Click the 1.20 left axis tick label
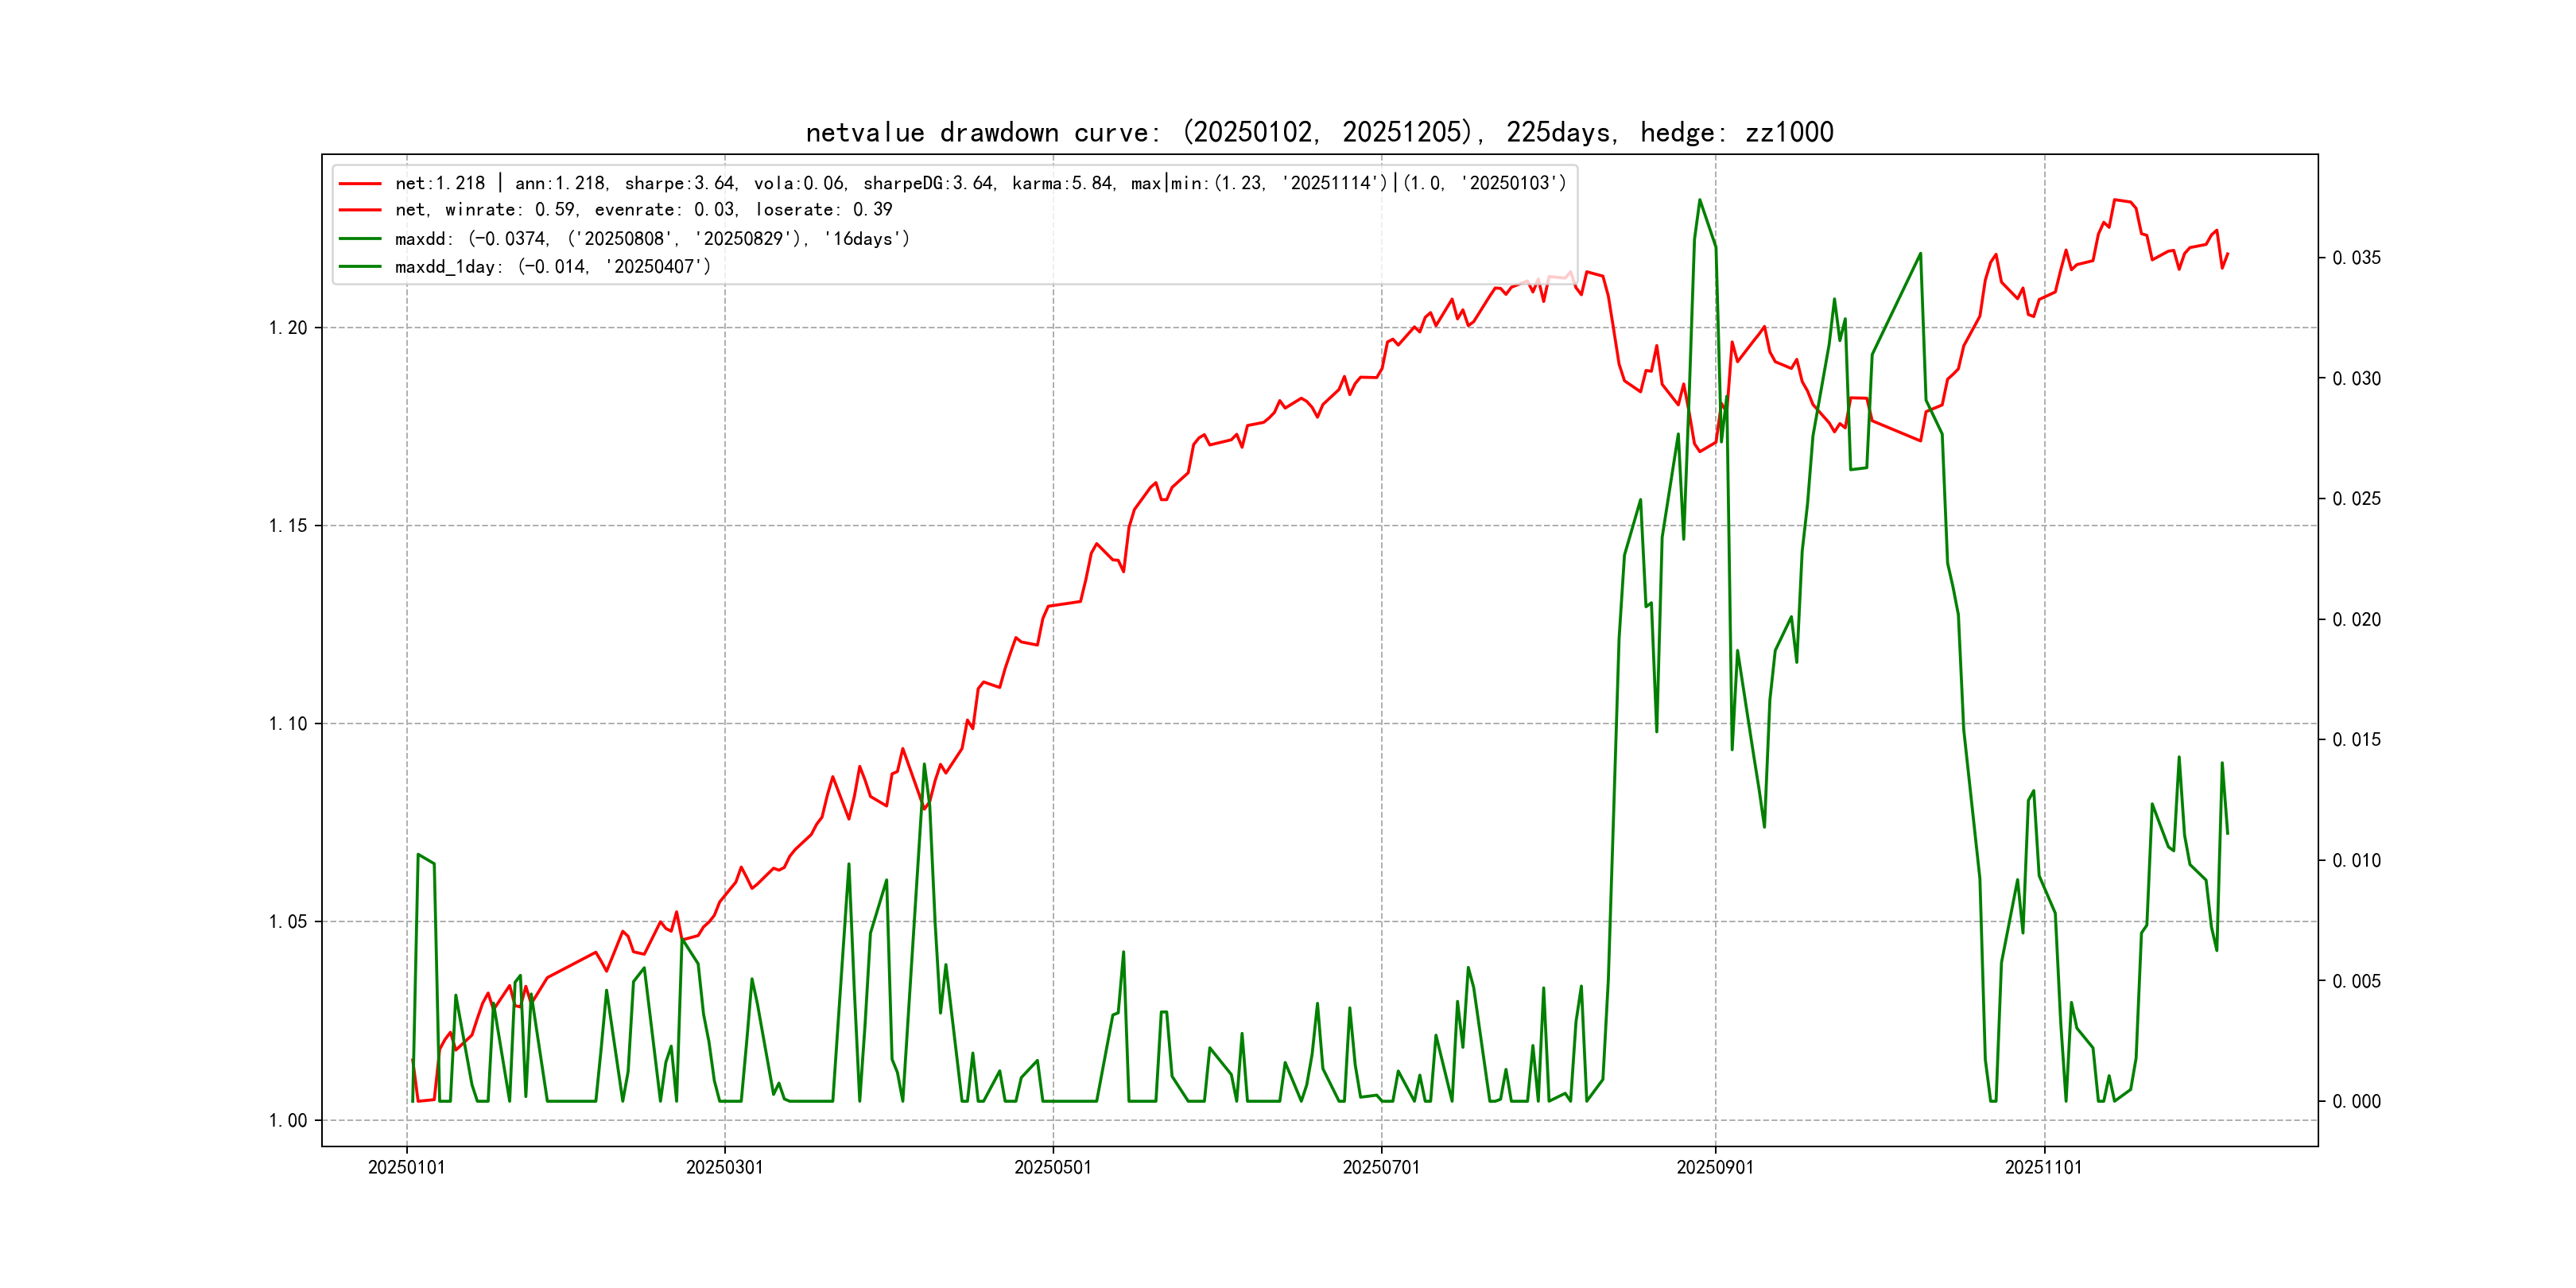The height and width of the screenshot is (1288, 2576). click(288, 328)
